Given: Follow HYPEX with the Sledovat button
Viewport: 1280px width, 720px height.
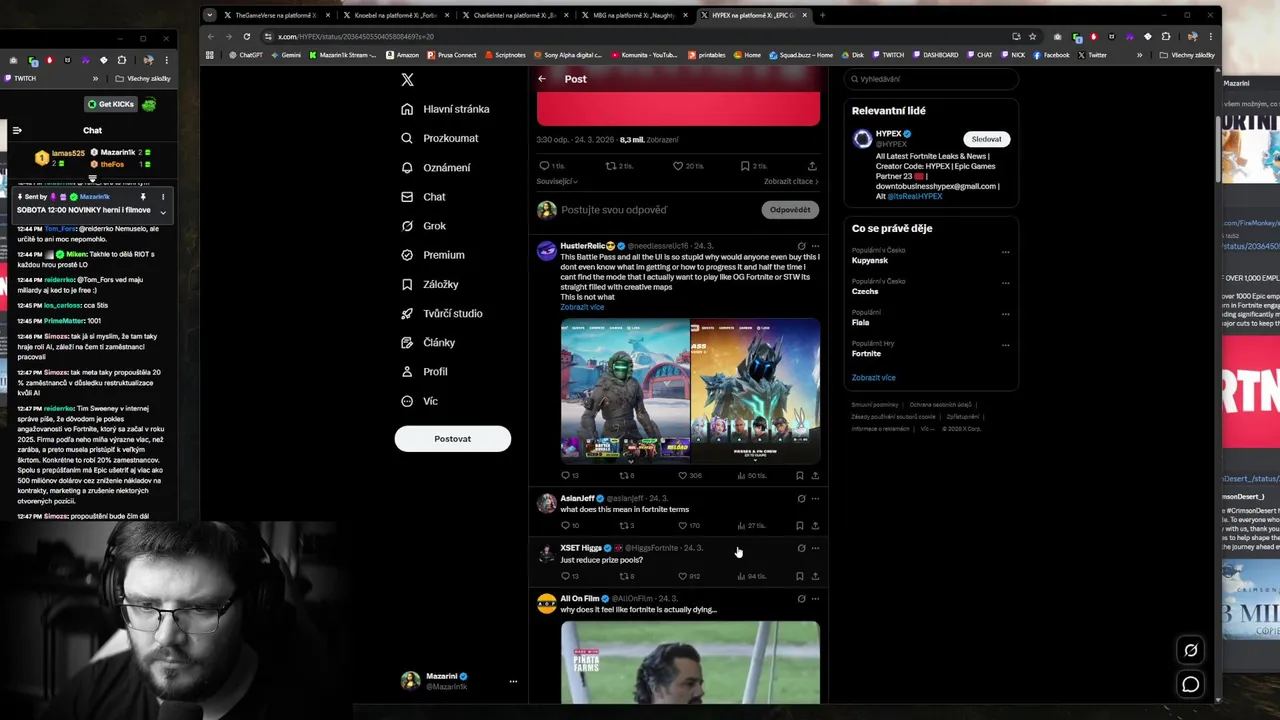Looking at the screenshot, I should pyautogui.click(x=986, y=139).
